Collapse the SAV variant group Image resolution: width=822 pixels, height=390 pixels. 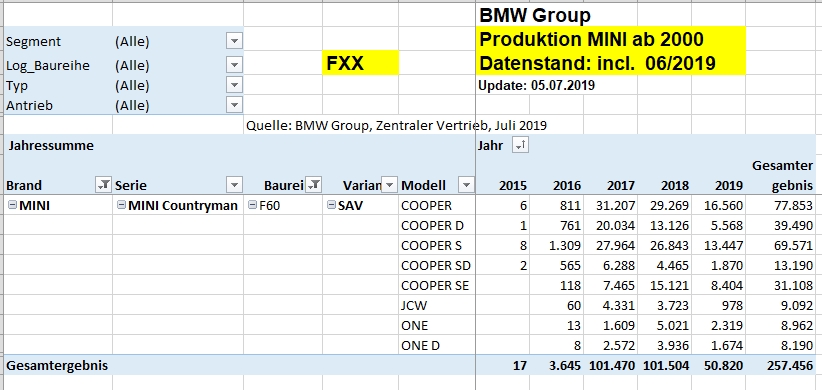tap(331, 205)
